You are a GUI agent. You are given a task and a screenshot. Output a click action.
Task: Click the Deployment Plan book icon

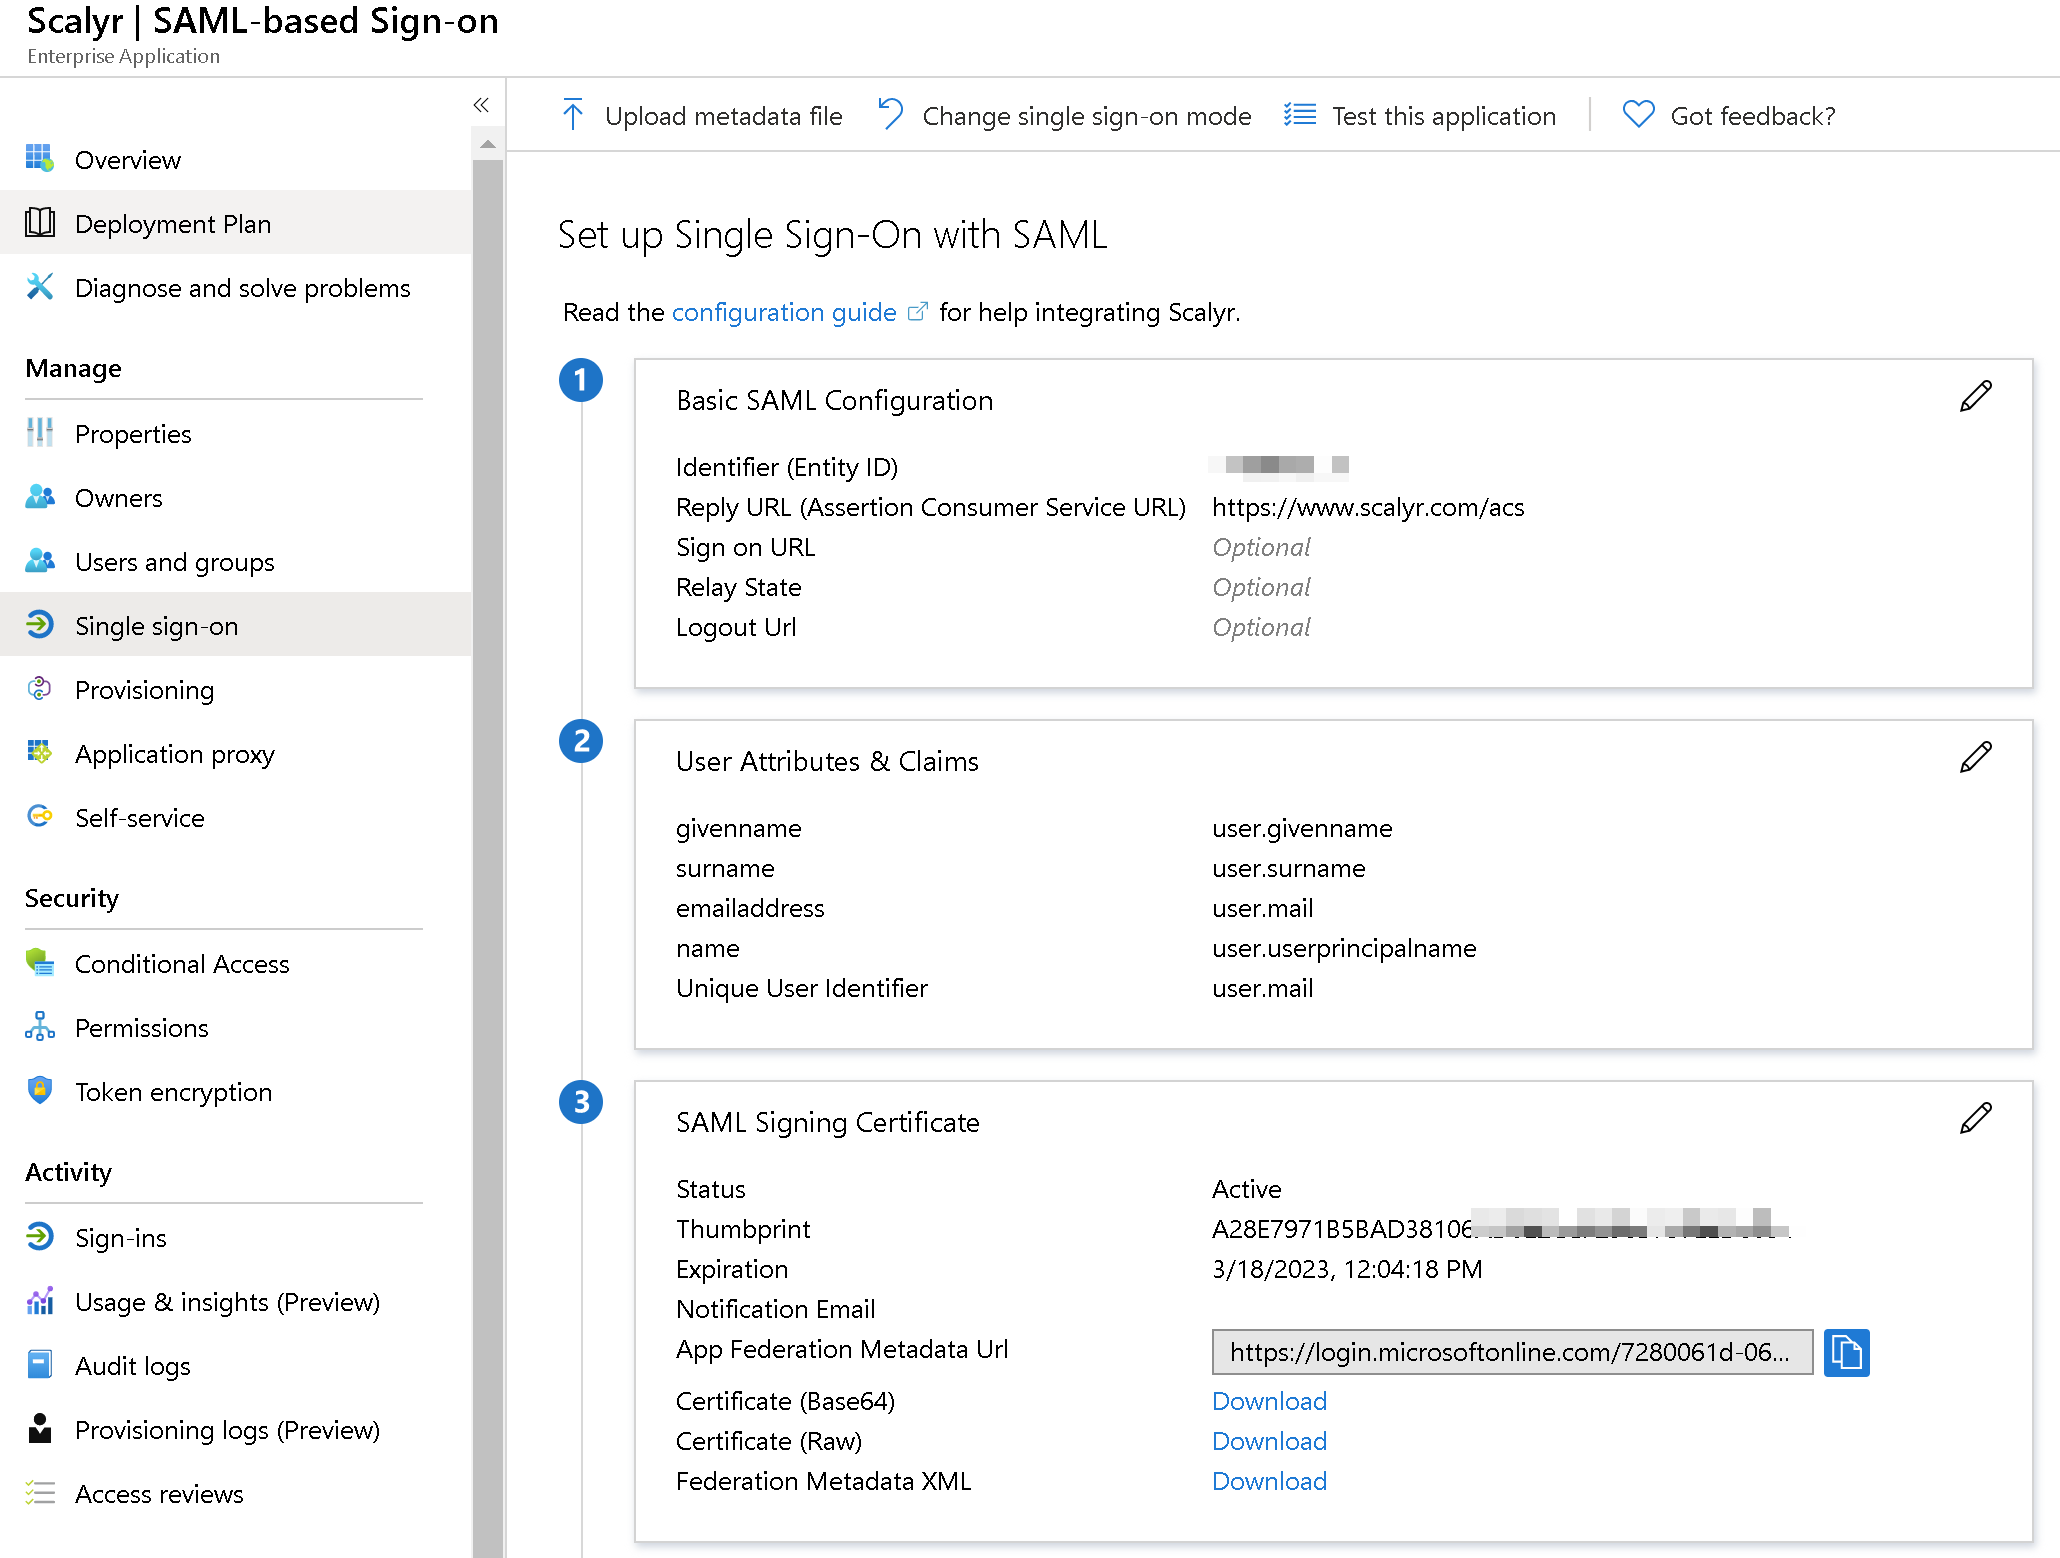[x=40, y=222]
